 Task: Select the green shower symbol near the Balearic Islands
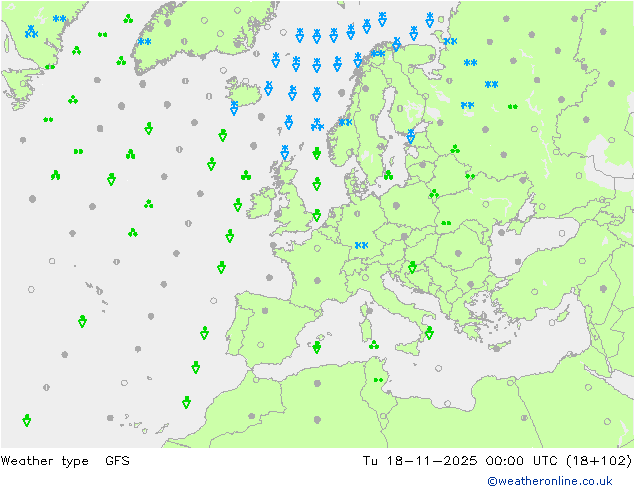pyautogui.click(x=317, y=347)
